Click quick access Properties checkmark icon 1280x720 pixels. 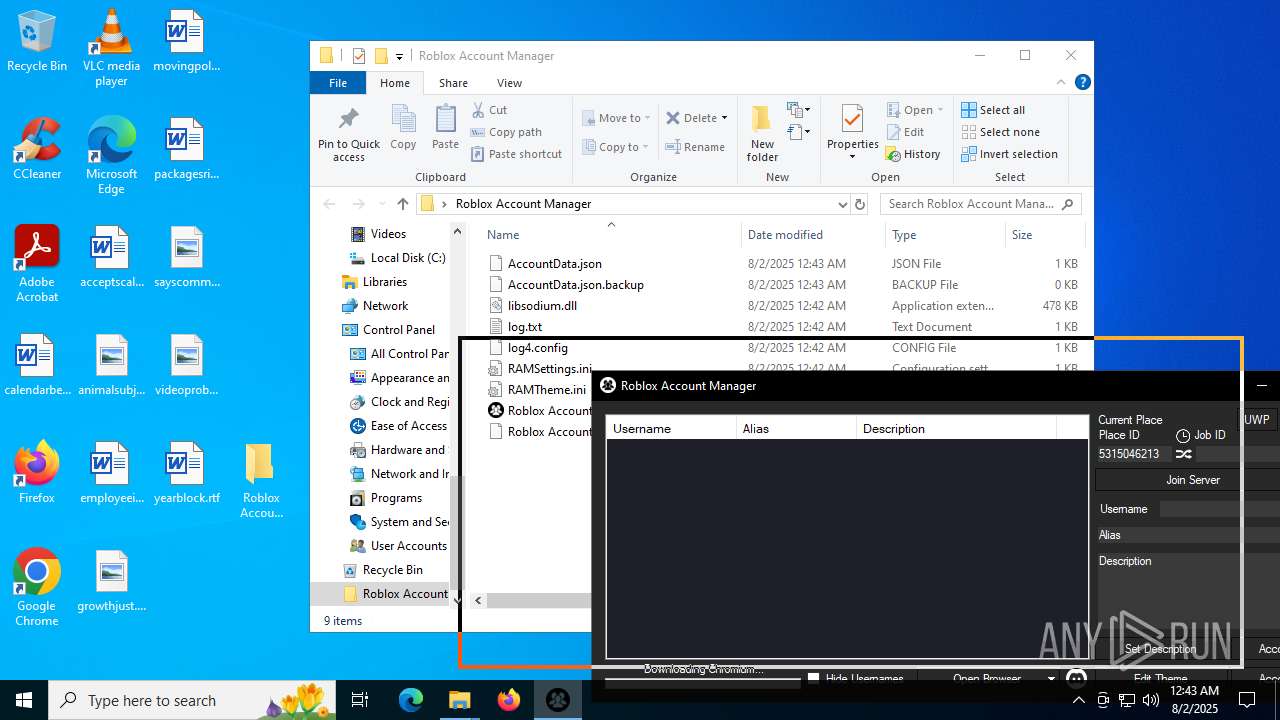[x=359, y=56]
